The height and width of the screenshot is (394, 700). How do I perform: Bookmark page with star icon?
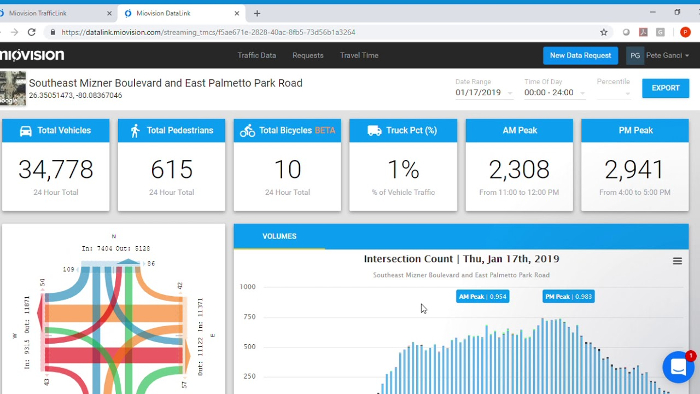pyautogui.click(x=604, y=32)
